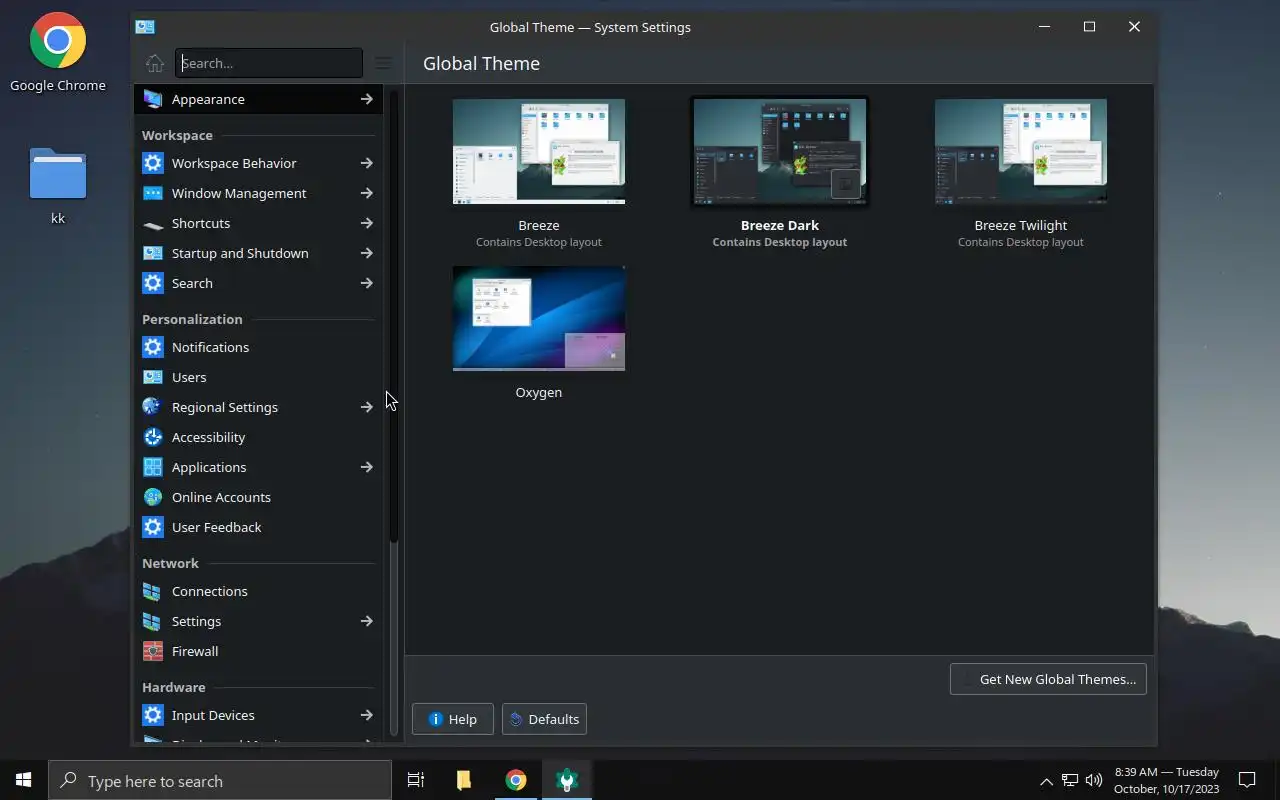Open Online Accounts label

(221, 497)
